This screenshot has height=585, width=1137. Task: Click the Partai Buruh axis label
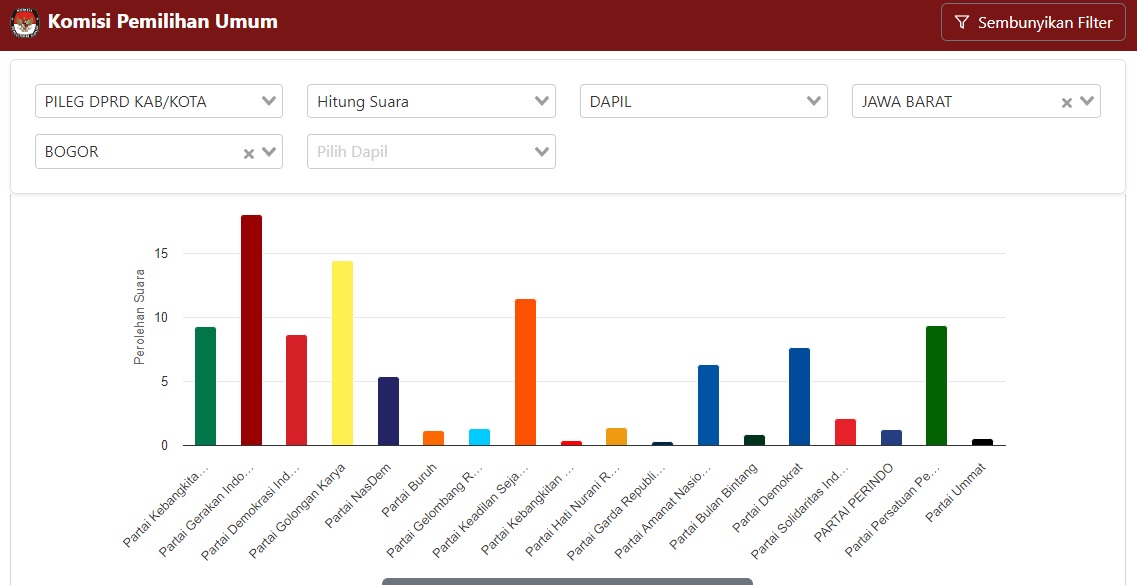(410, 488)
